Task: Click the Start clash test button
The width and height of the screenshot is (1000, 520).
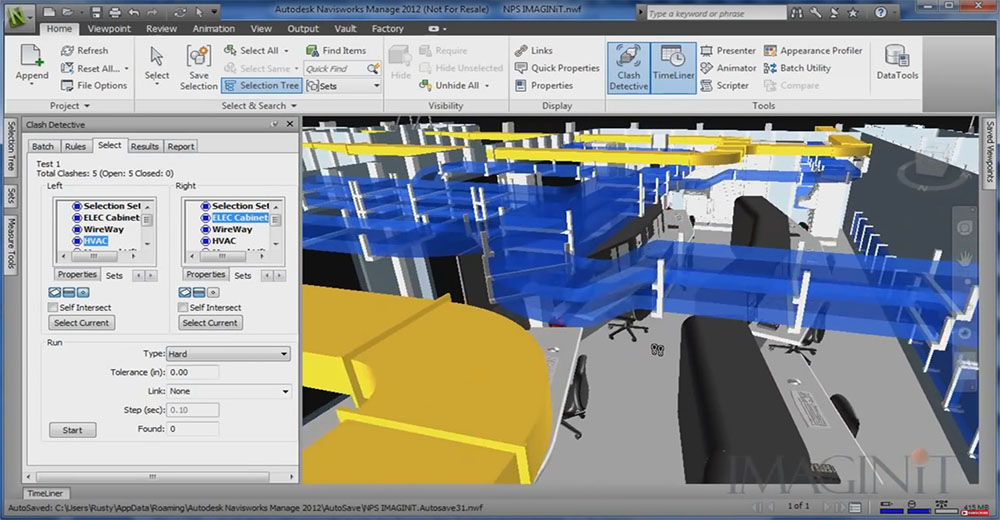Action: coord(73,430)
